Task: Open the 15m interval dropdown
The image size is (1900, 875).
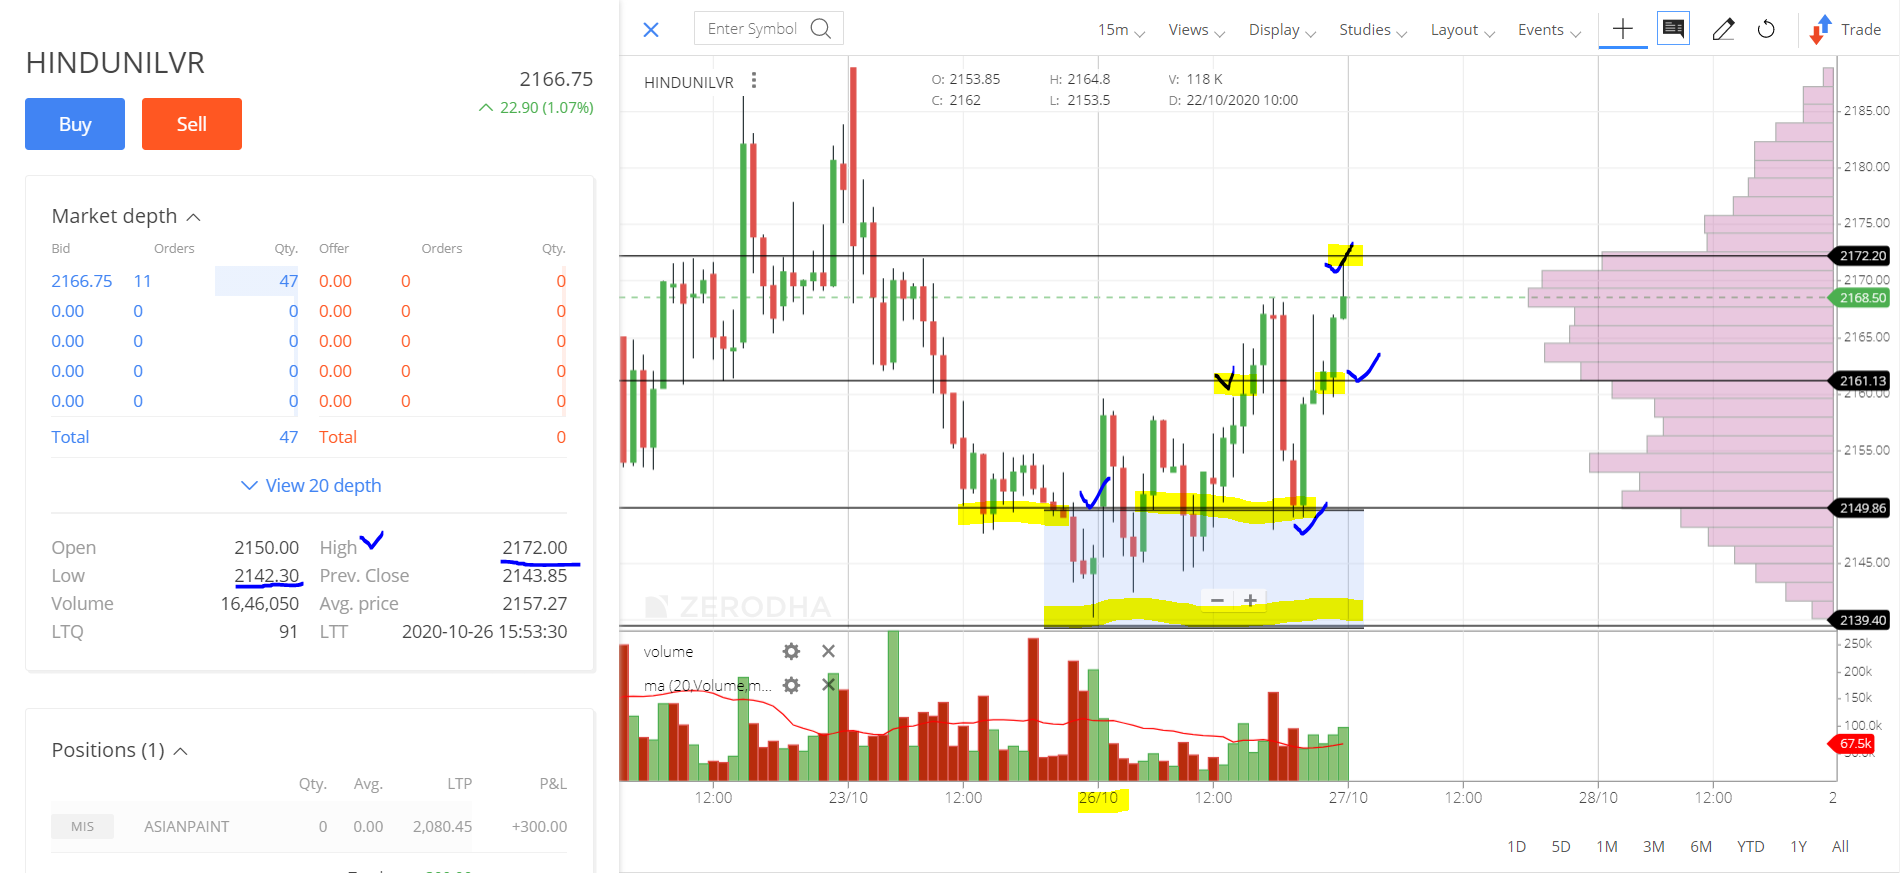Action: [x=1121, y=30]
